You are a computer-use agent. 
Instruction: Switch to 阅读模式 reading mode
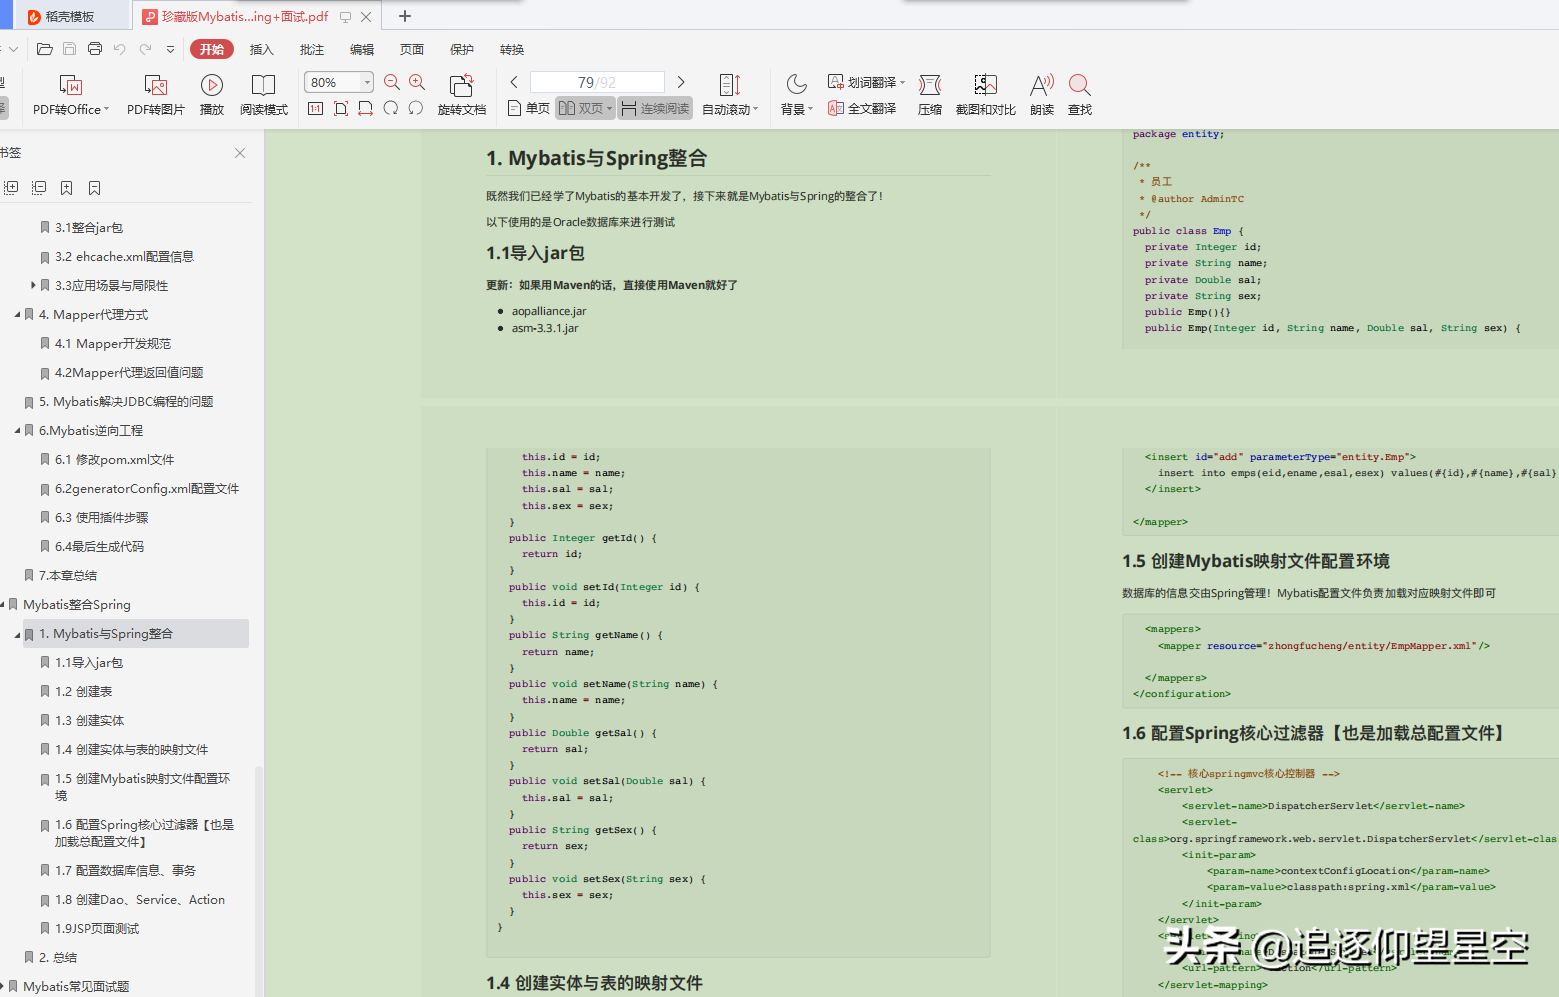(x=264, y=95)
